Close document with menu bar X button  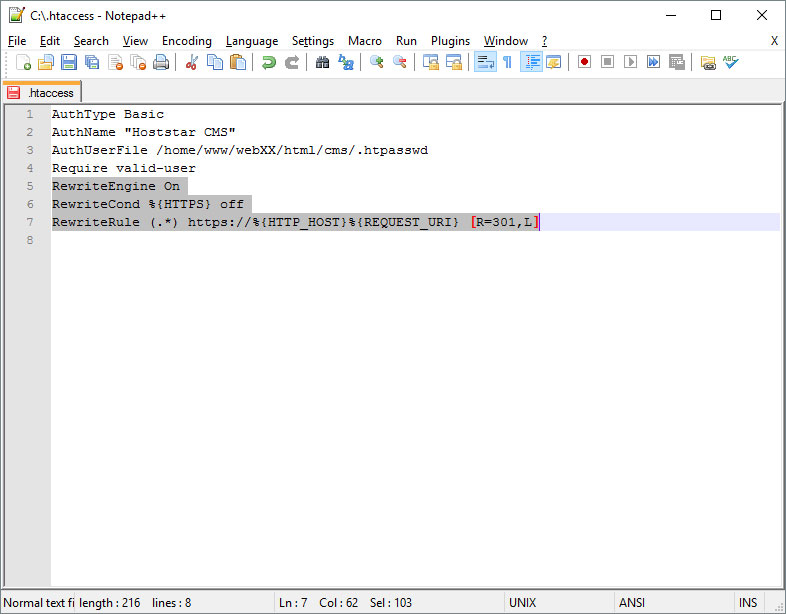tap(774, 41)
